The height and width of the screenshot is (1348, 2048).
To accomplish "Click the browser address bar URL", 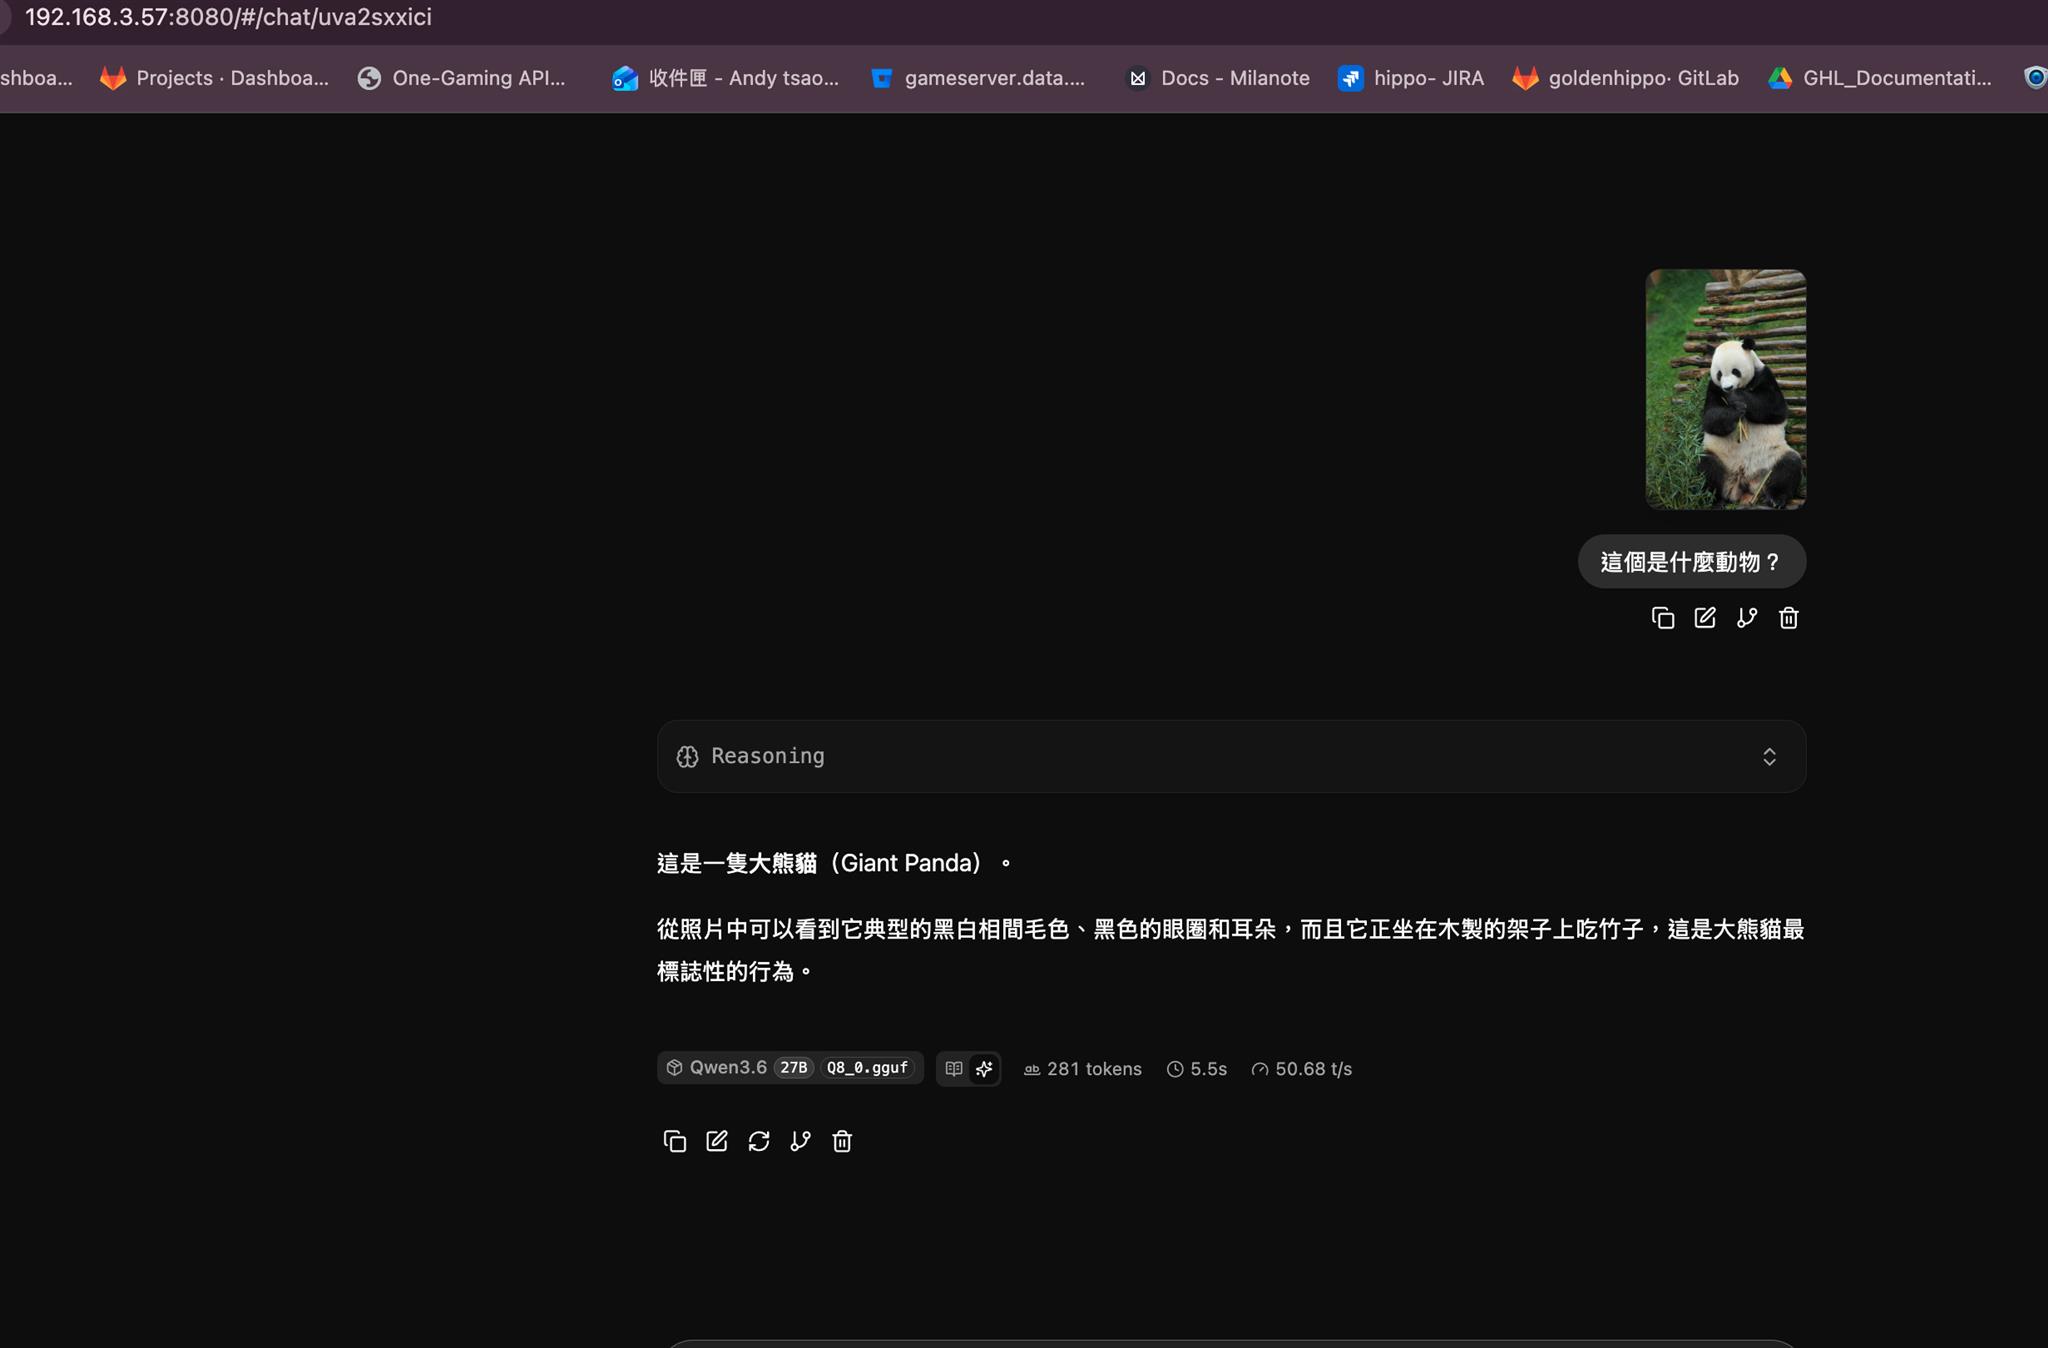I will pyautogui.click(x=228, y=17).
